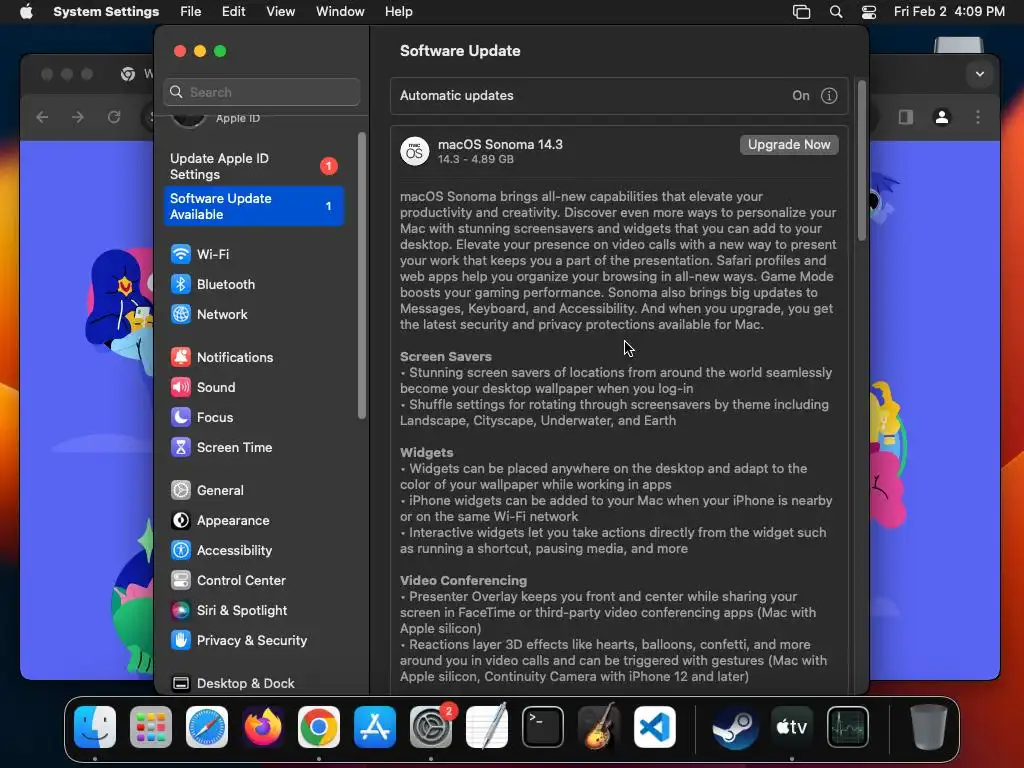The image size is (1024, 768).
Task: Click the macOS Sonoma OS icon
Action: (415, 152)
